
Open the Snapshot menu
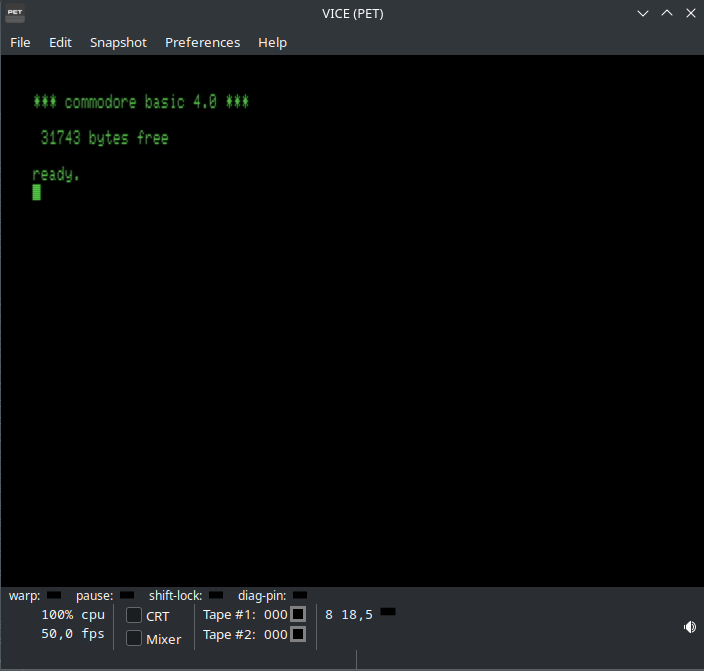click(118, 42)
